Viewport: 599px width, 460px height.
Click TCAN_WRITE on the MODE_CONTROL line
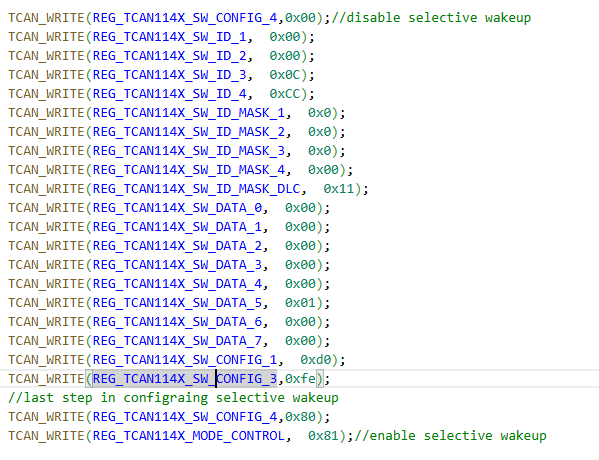[x=46, y=436]
